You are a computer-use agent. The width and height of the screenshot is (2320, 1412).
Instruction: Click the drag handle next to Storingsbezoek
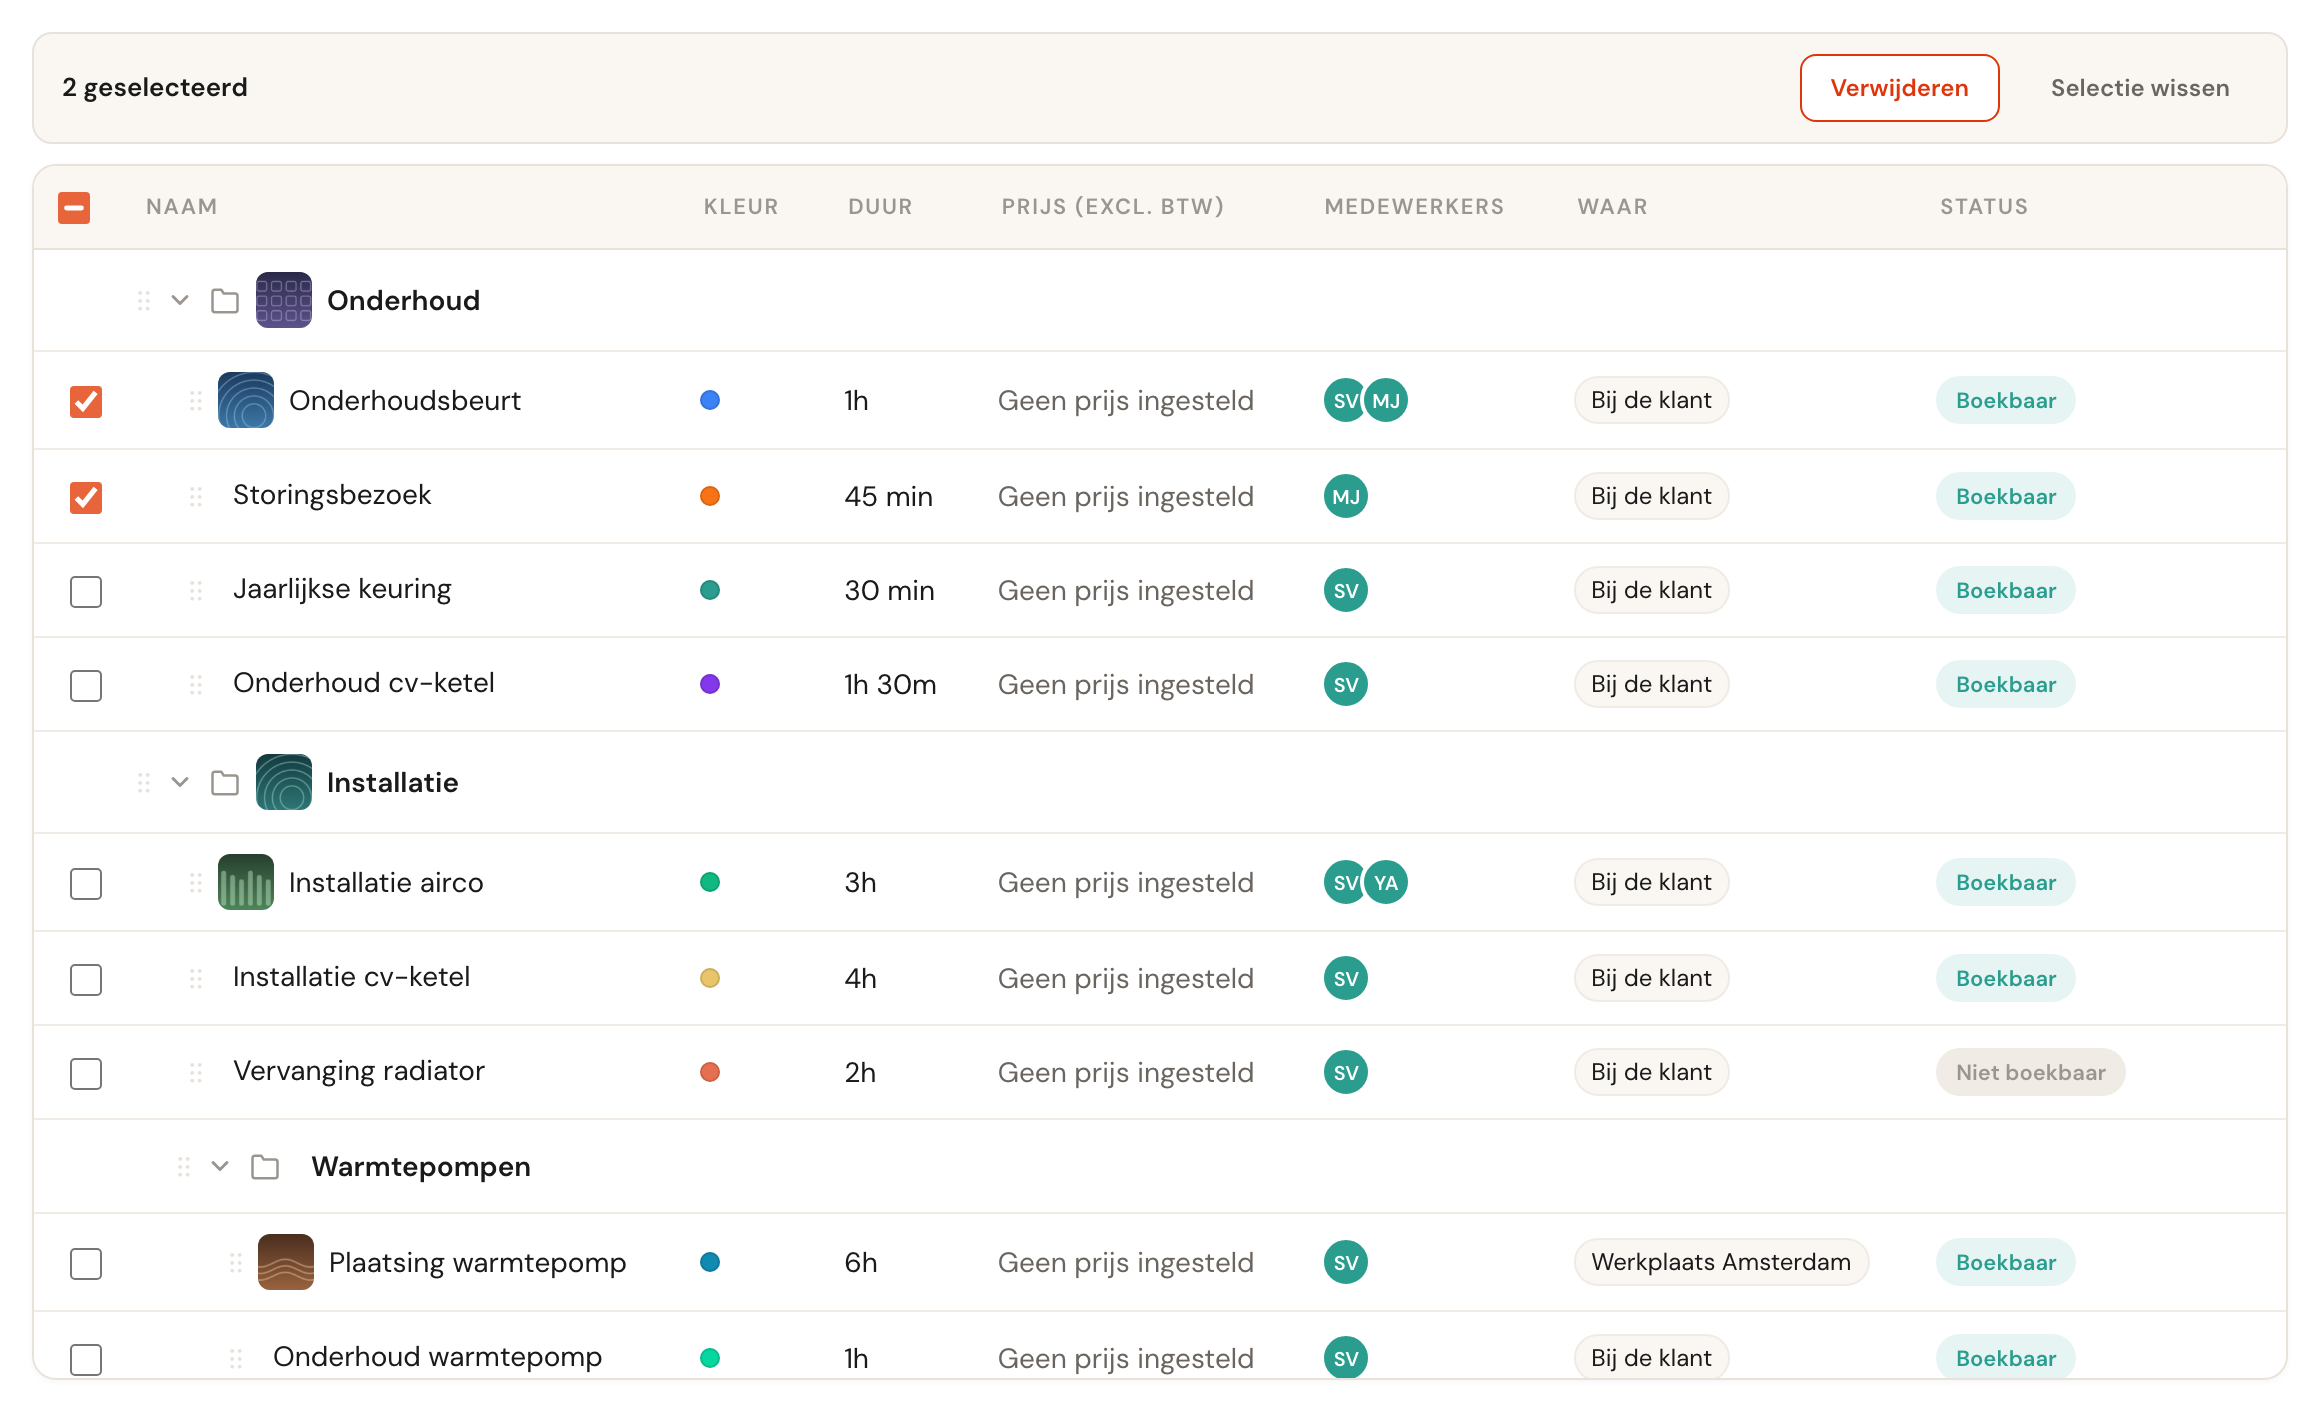click(x=196, y=496)
